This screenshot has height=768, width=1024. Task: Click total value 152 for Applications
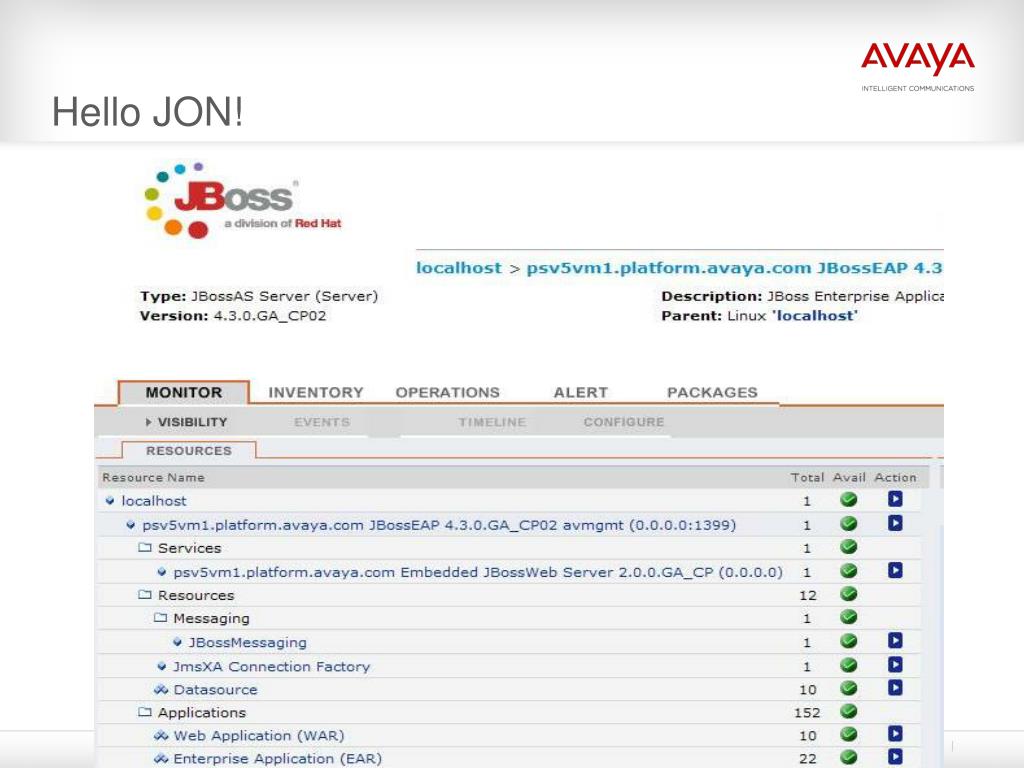coord(807,712)
